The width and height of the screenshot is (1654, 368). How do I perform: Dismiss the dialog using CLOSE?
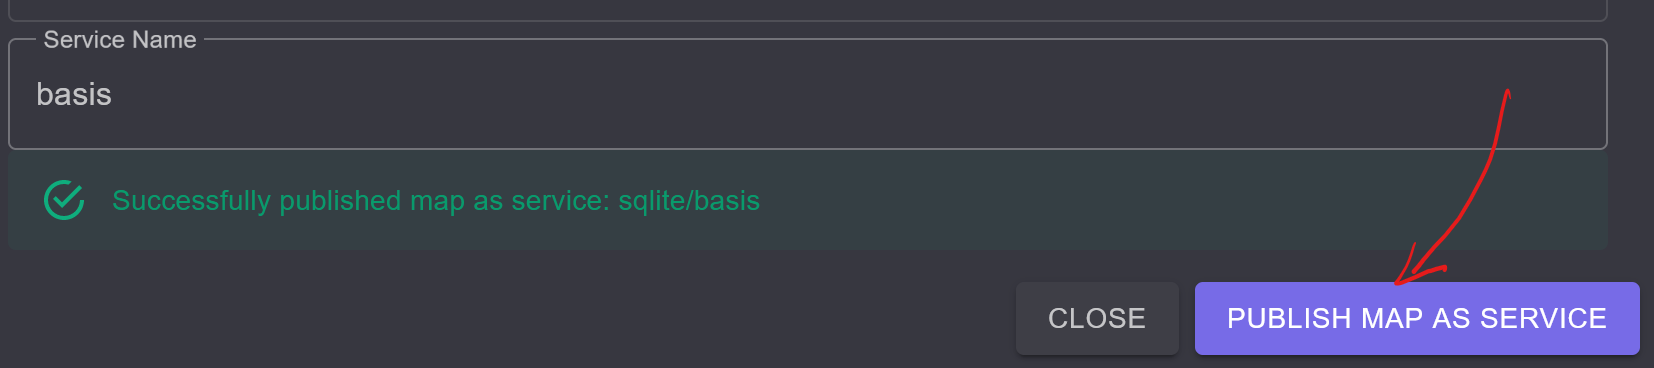point(1097,318)
